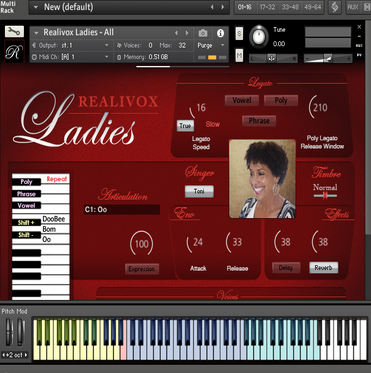Select the Vowel keyswitch on the side keyboard
The width and height of the screenshot is (371, 373).
(x=26, y=206)
